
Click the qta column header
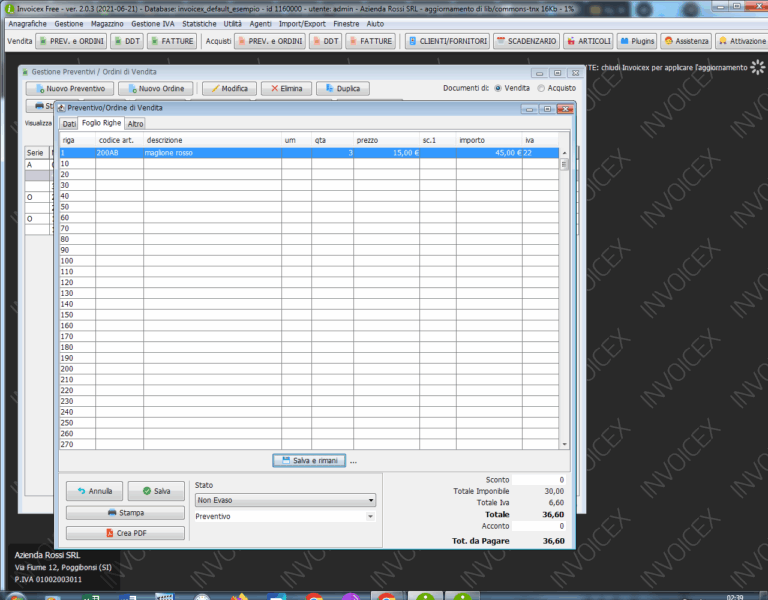(x=333, y=140)
